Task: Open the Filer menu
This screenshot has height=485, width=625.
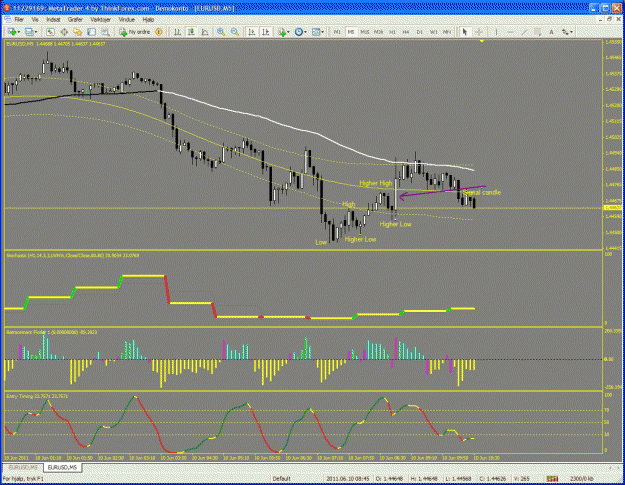Action: pos(19,19)
